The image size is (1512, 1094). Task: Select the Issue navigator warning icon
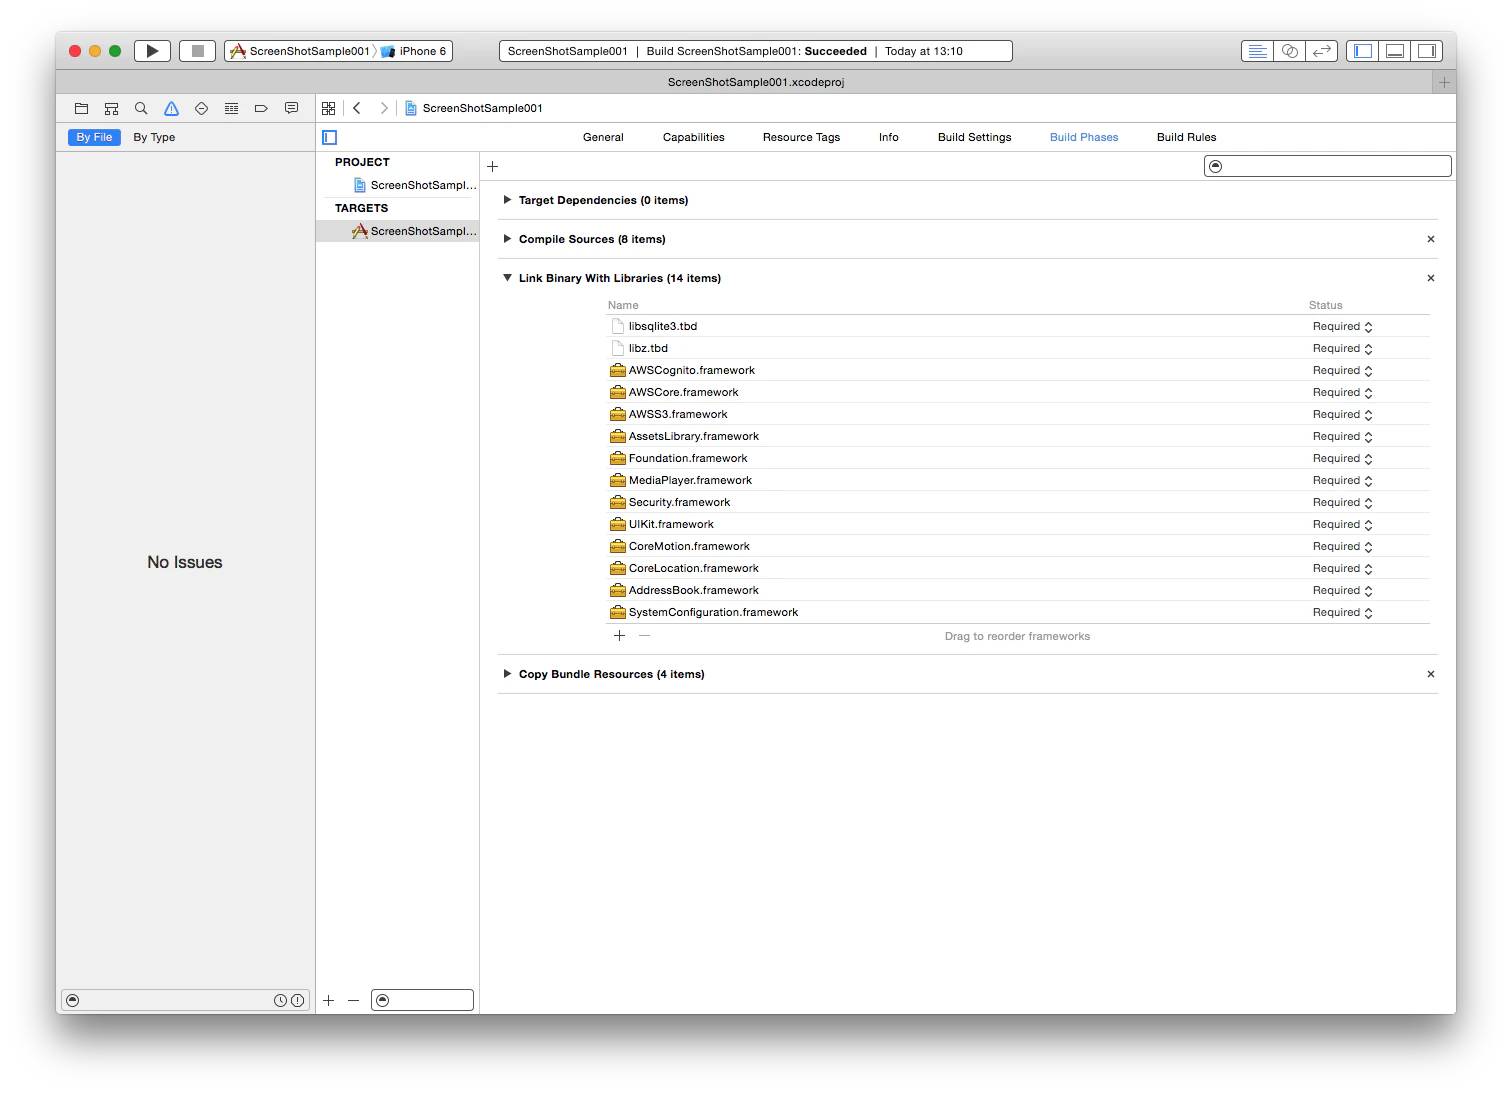click(171, 108)
